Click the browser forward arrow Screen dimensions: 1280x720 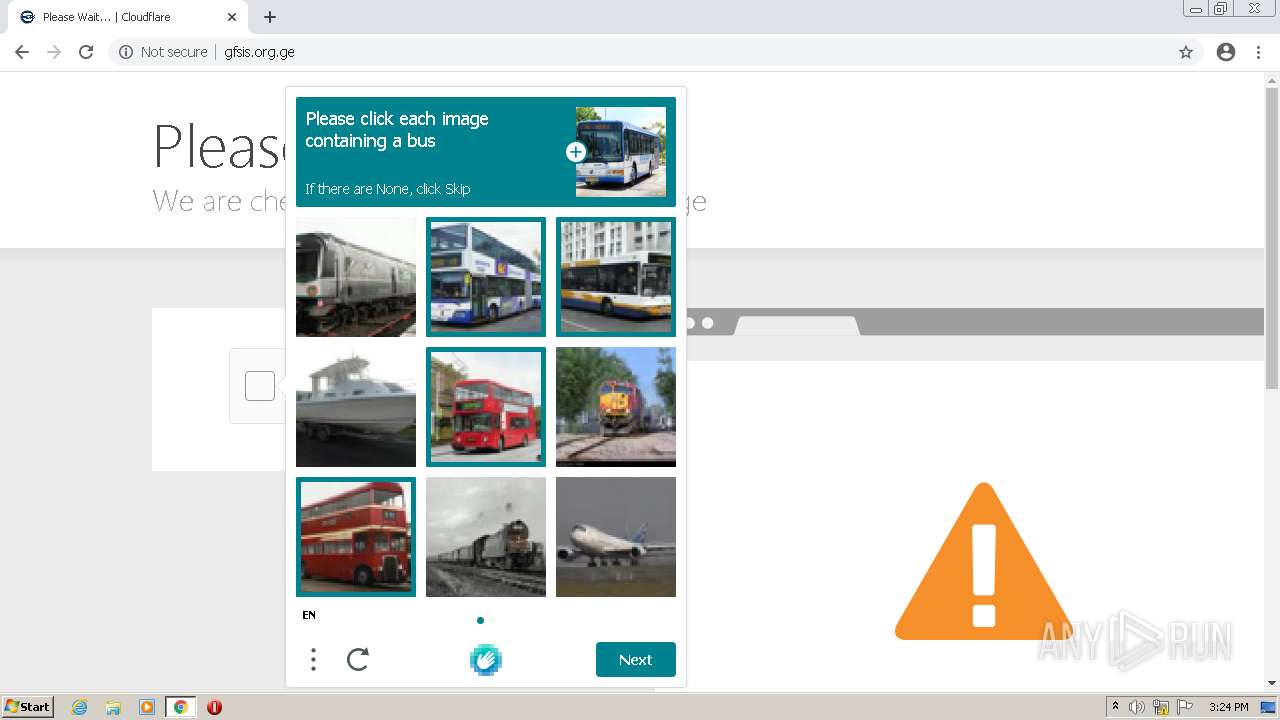point(54,52)
